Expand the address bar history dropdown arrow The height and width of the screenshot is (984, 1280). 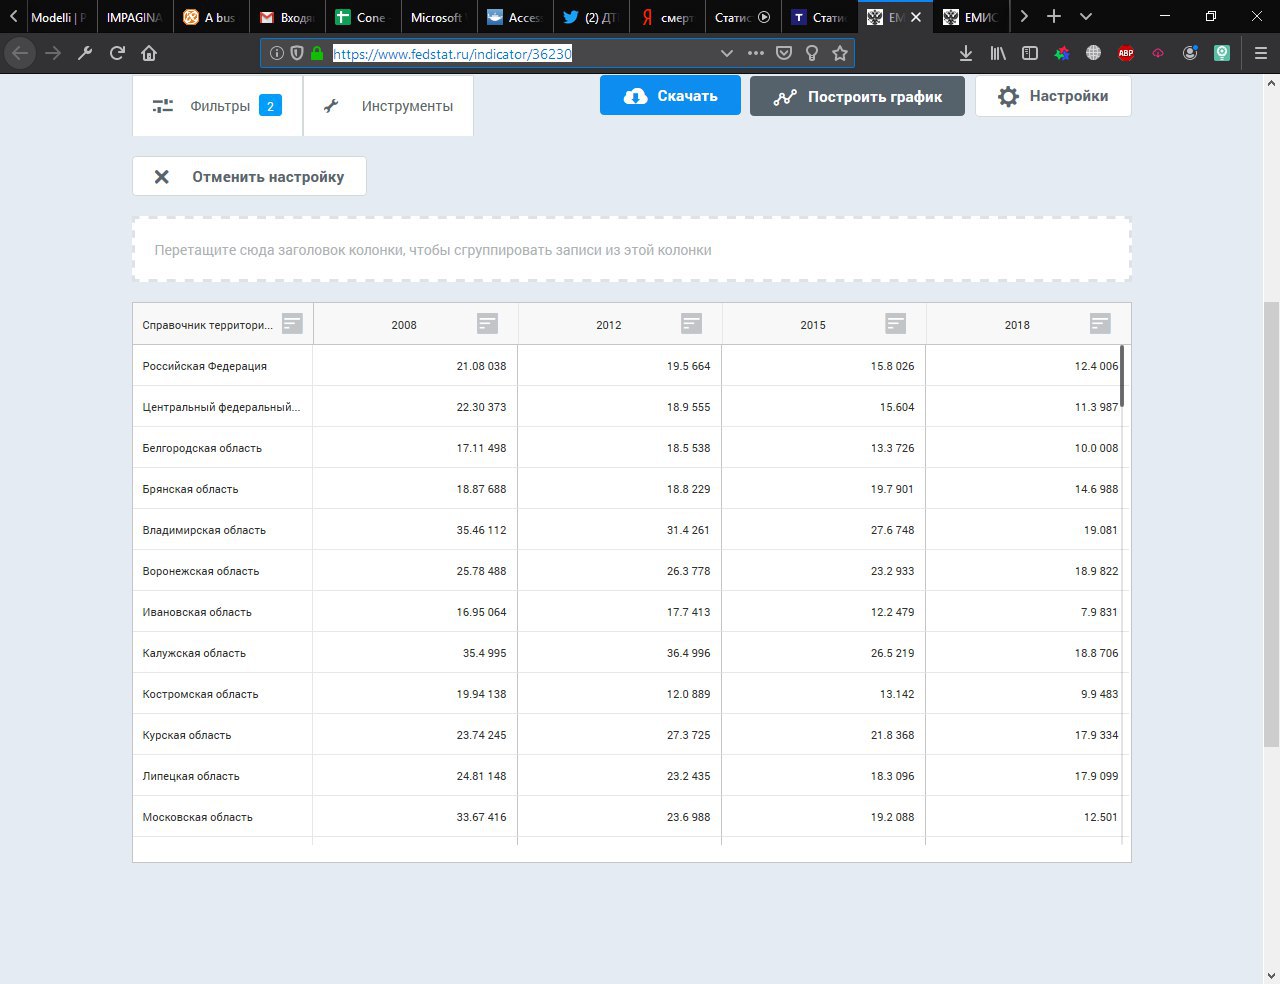[727, 53]
